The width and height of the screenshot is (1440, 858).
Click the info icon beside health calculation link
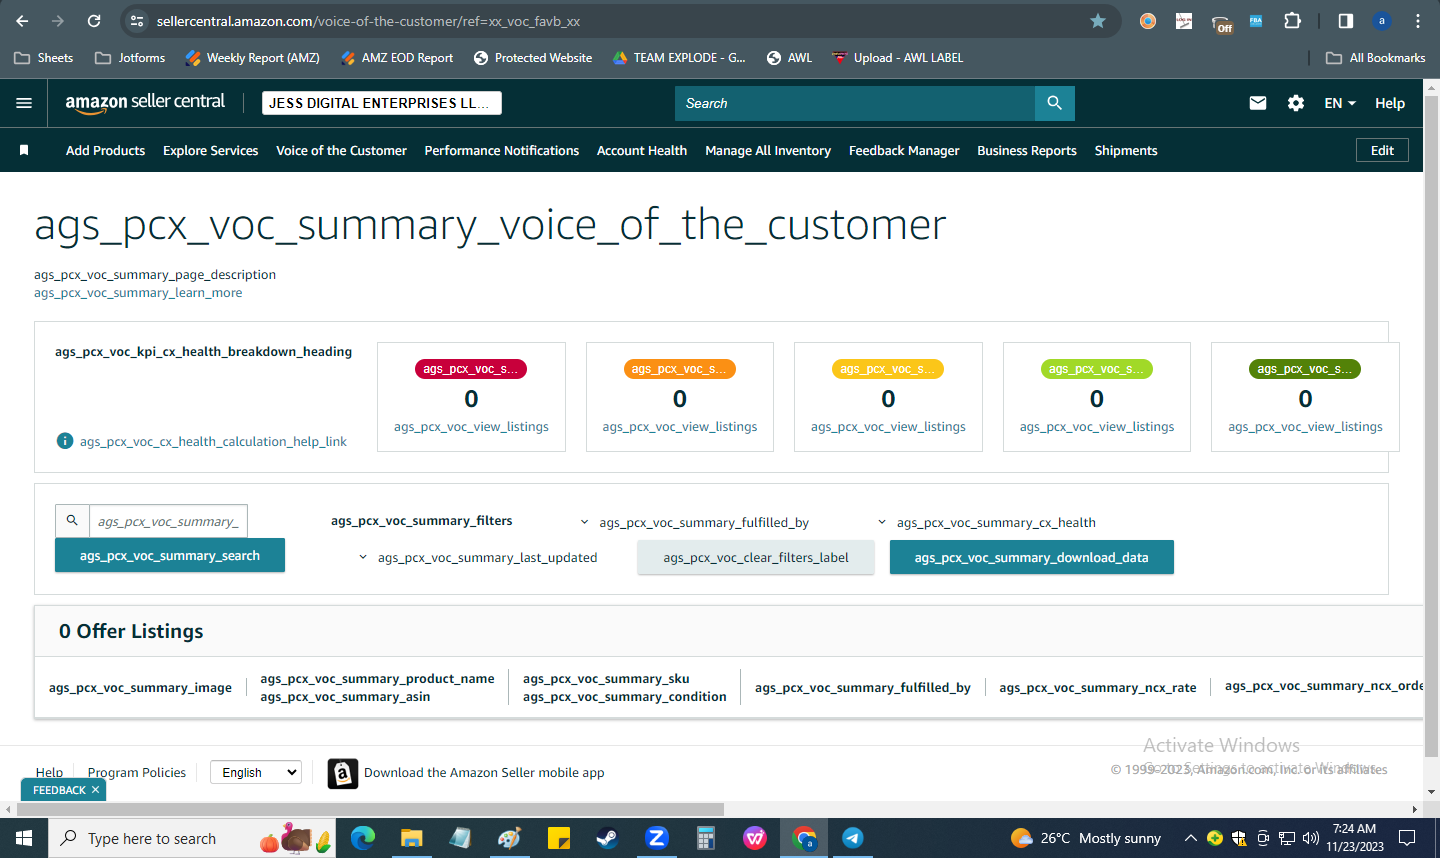point(65,441)
